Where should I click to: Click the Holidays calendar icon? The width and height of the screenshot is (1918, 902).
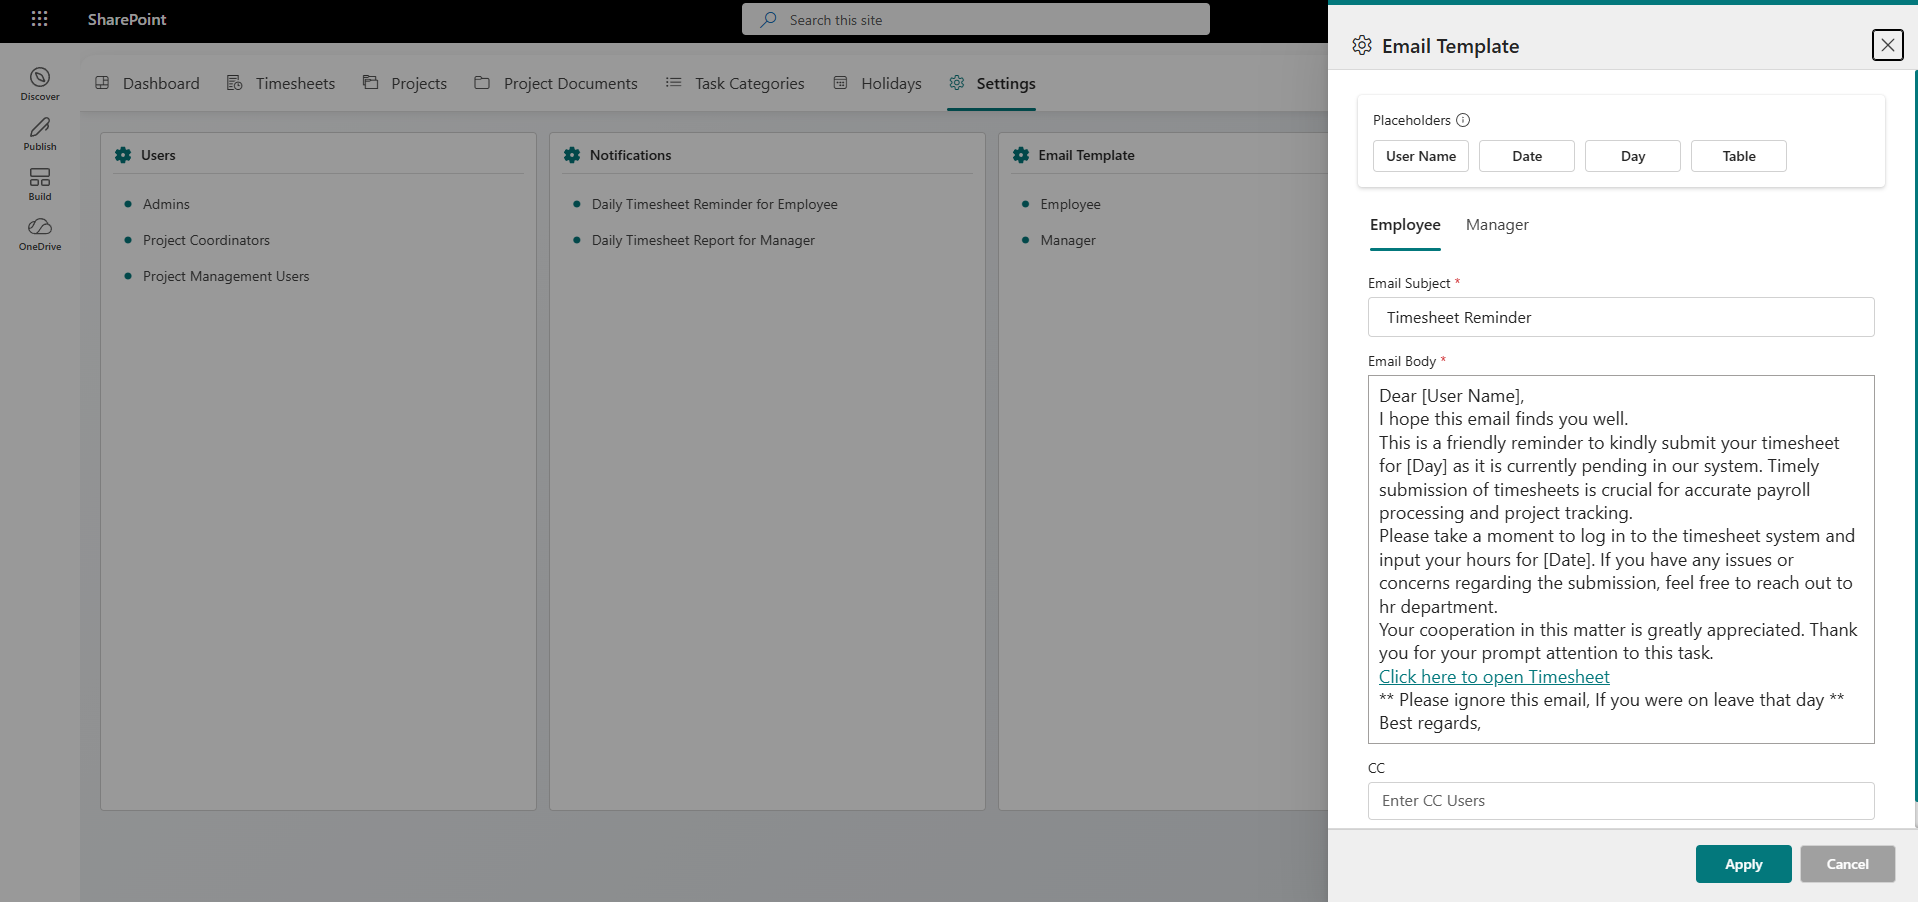click(x=841, y=83)
